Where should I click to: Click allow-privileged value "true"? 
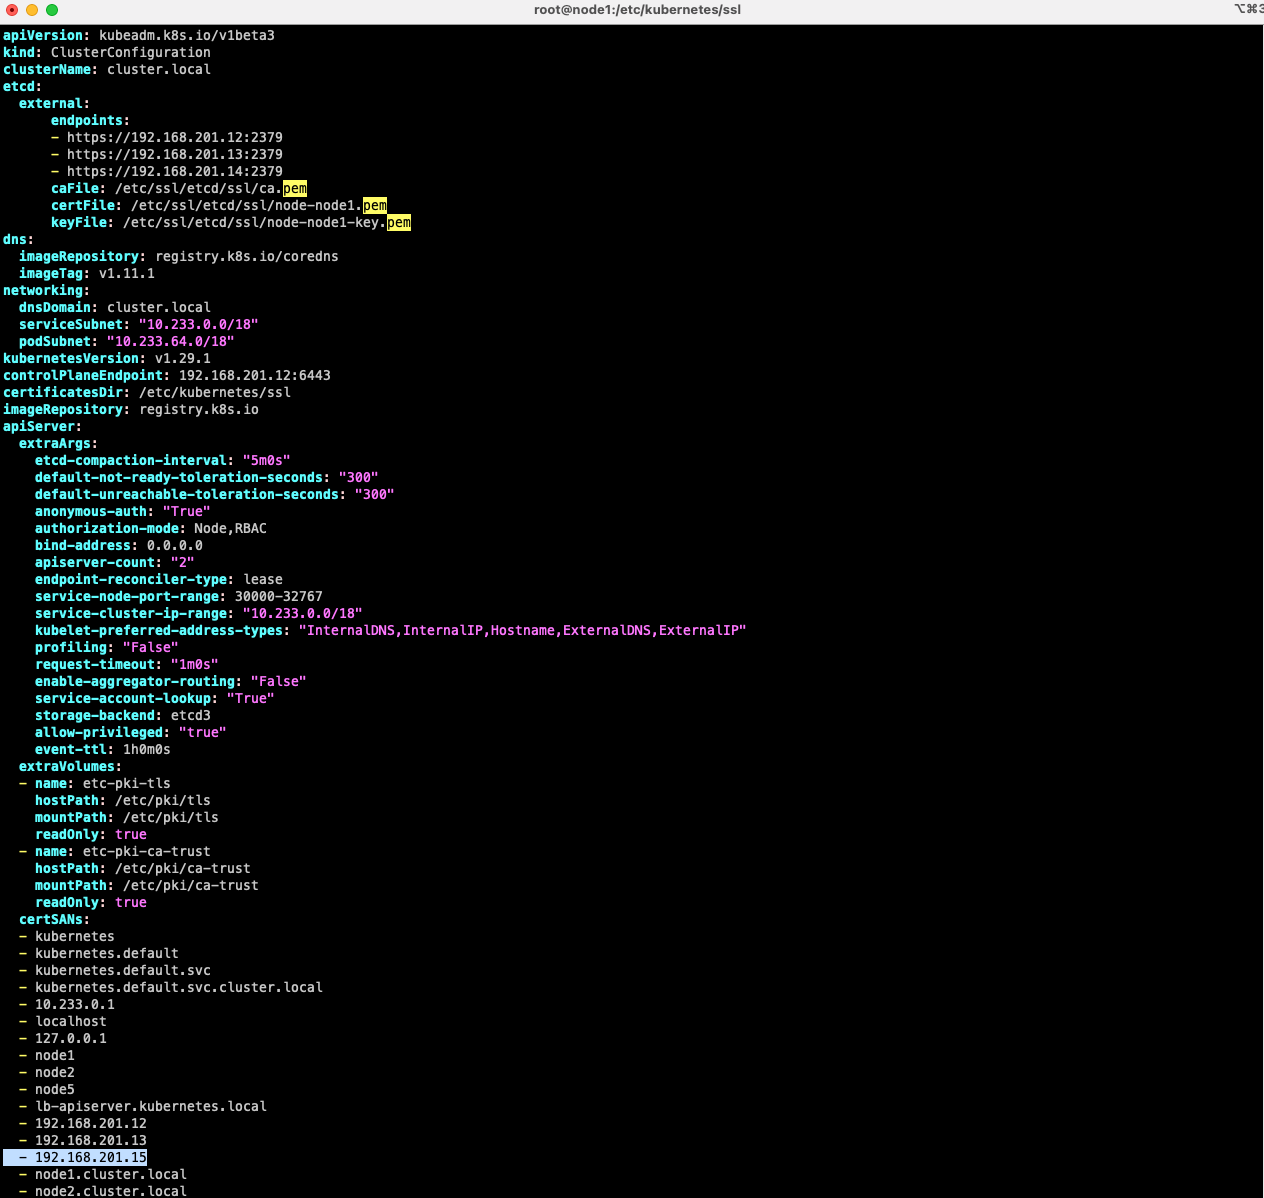(203, 732)
